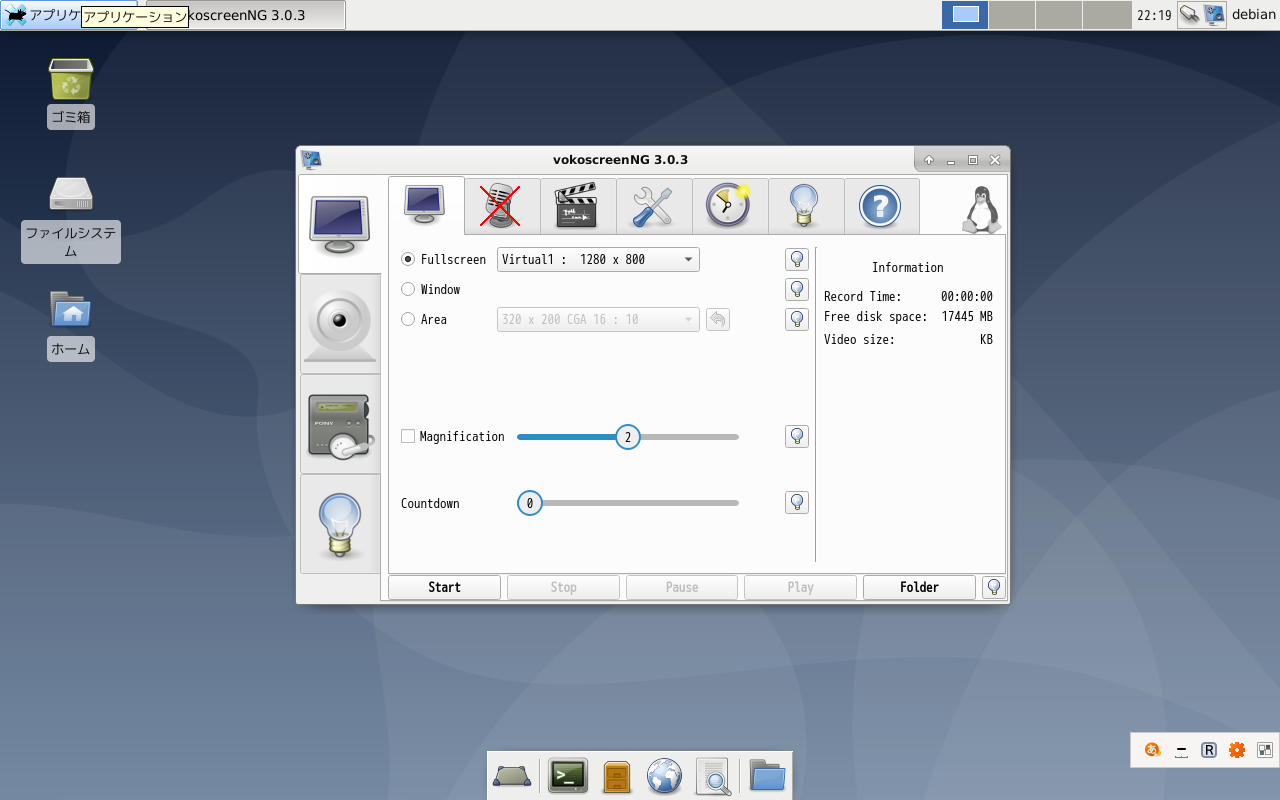Click the network plug tray icon
1280x800 pixels.
[x=1190, y=15]
